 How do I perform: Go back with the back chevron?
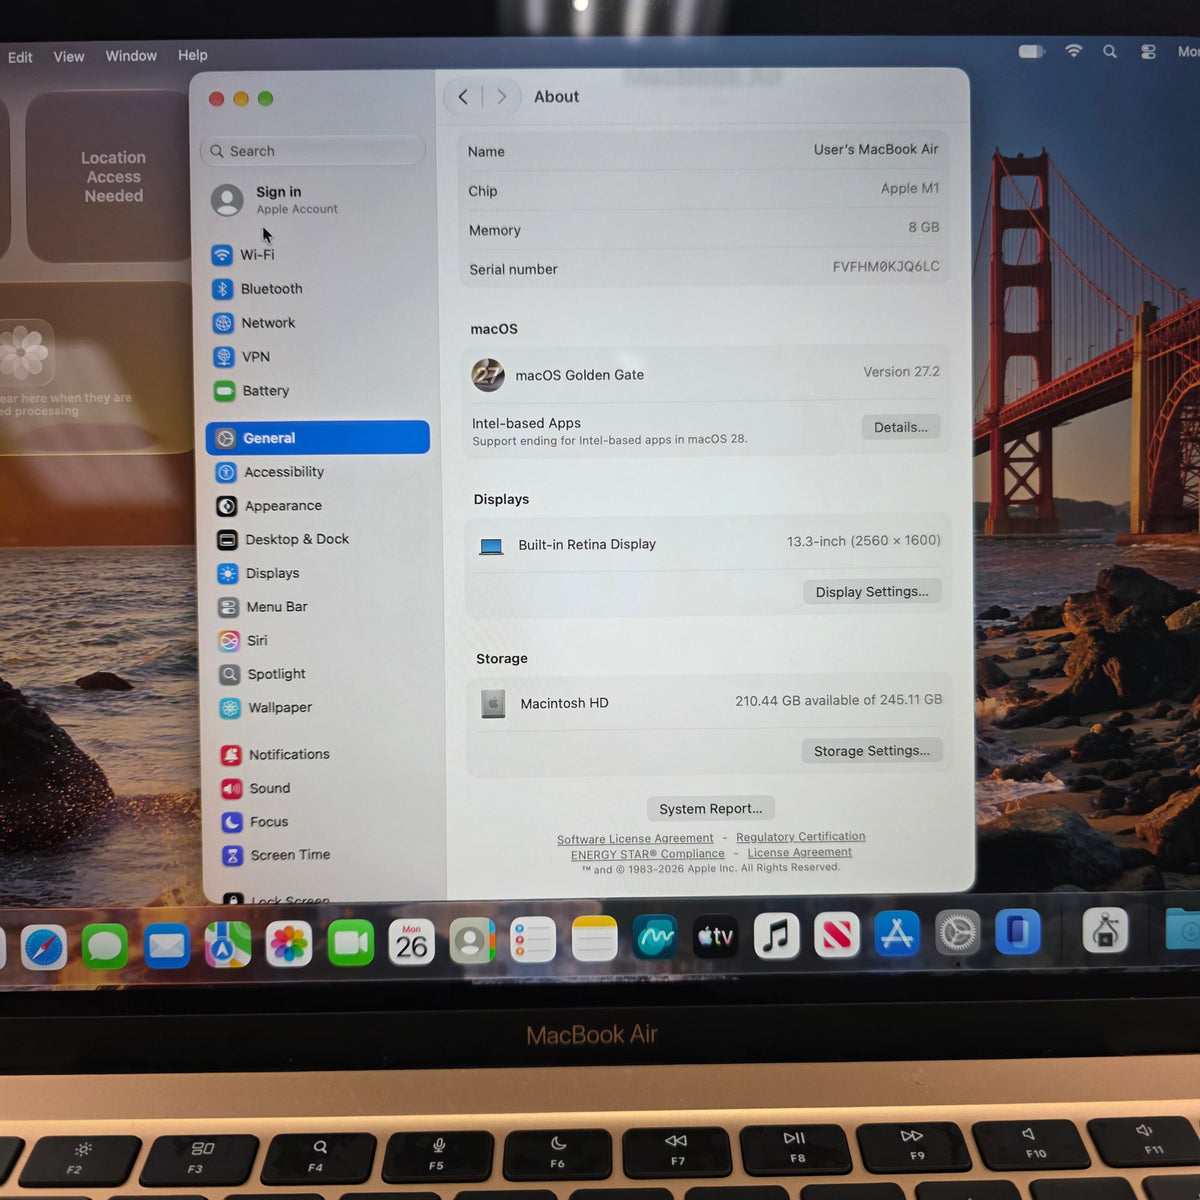pos(463,97)
